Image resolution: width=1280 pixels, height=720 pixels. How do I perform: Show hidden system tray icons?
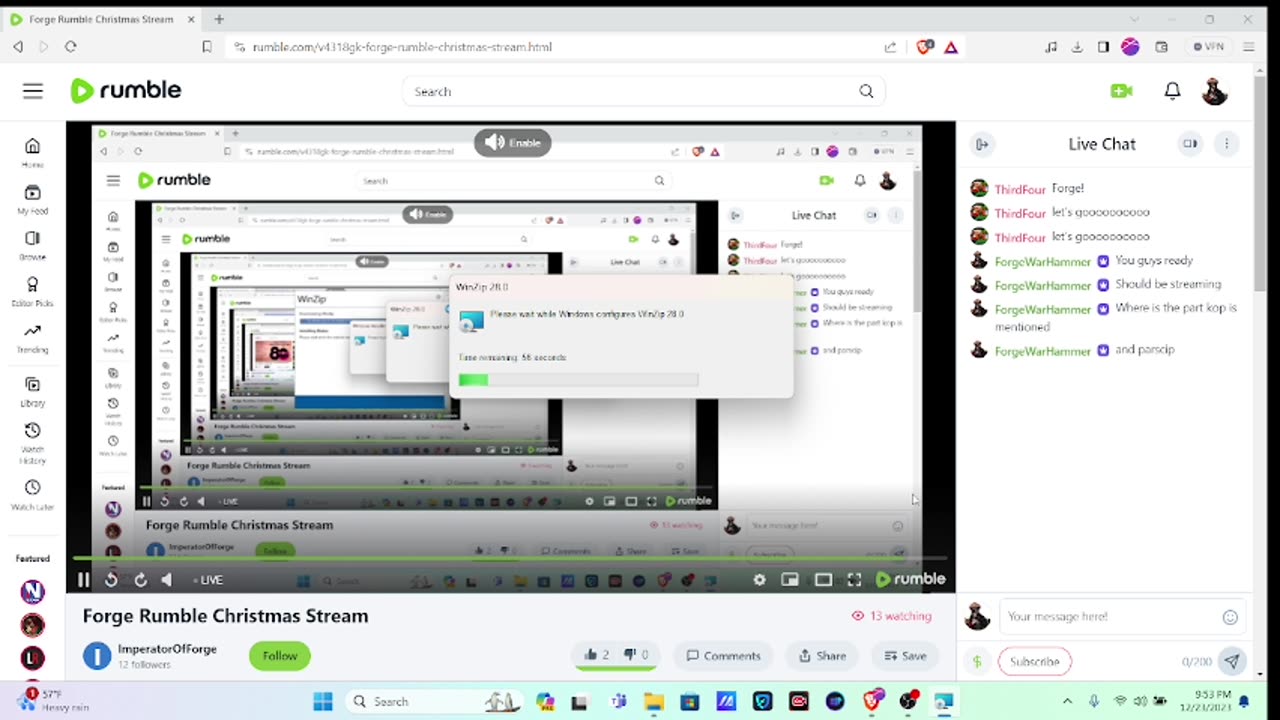(x=1067, y=701)
